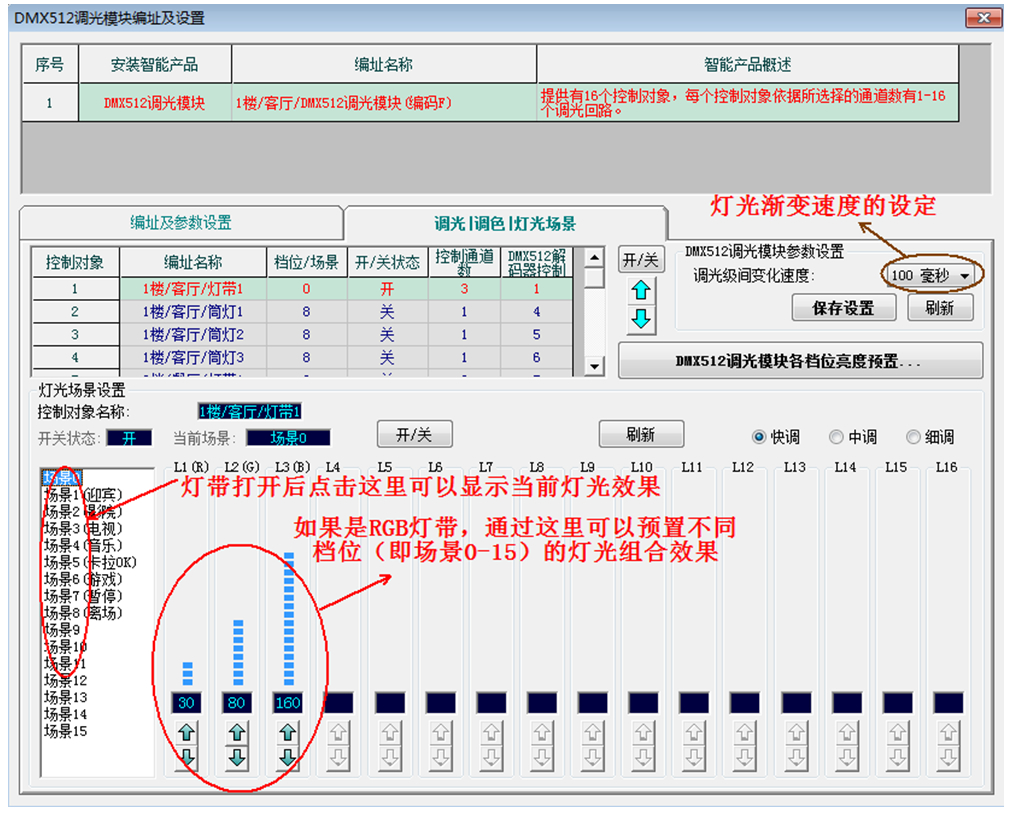The height and width of the screenshot is (815, 1013).
Task: Select the 1楼/客厅/灯带1 row in the control table
Action: pyautogui.click(x=302, y=289)
